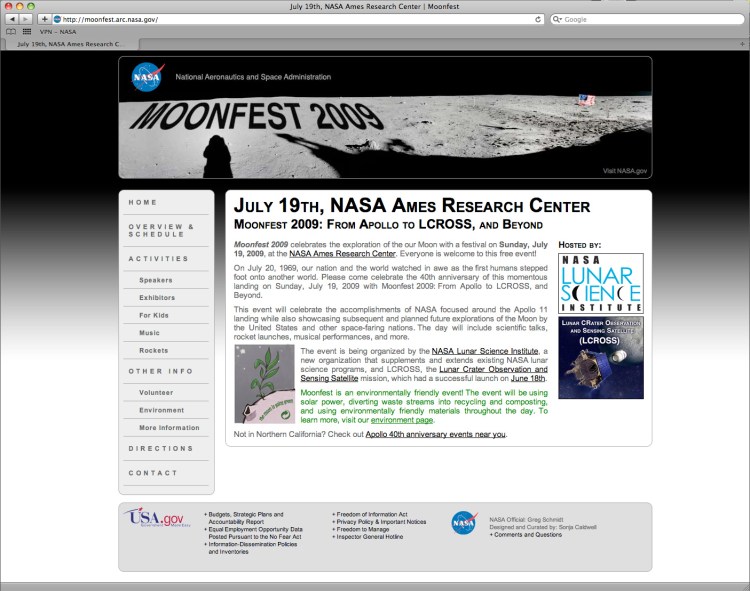750x591 pixels.
Task: Follow the NASA Lunar Science Institute text link
Action: (x=485, y=351)
